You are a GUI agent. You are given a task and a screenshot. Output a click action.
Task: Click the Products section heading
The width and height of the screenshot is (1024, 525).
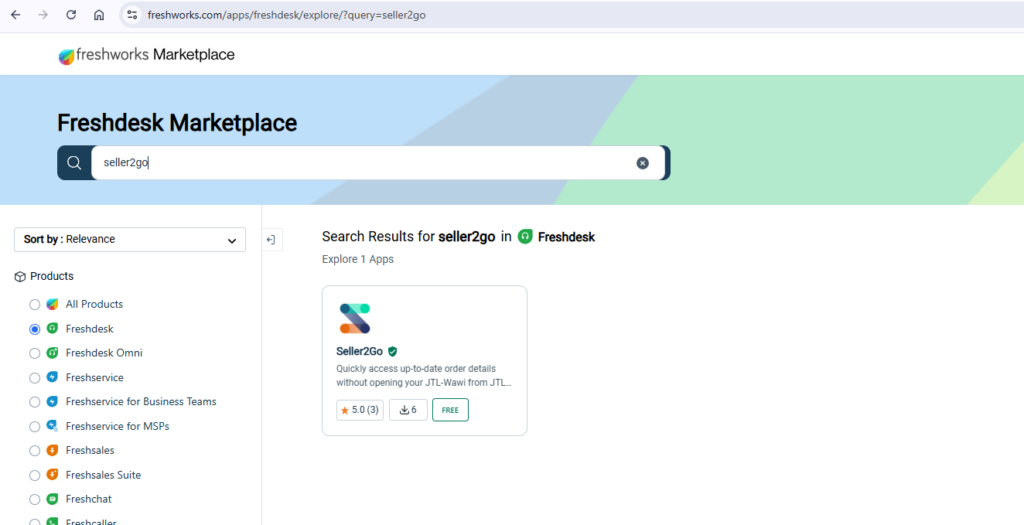click(52, 276)
